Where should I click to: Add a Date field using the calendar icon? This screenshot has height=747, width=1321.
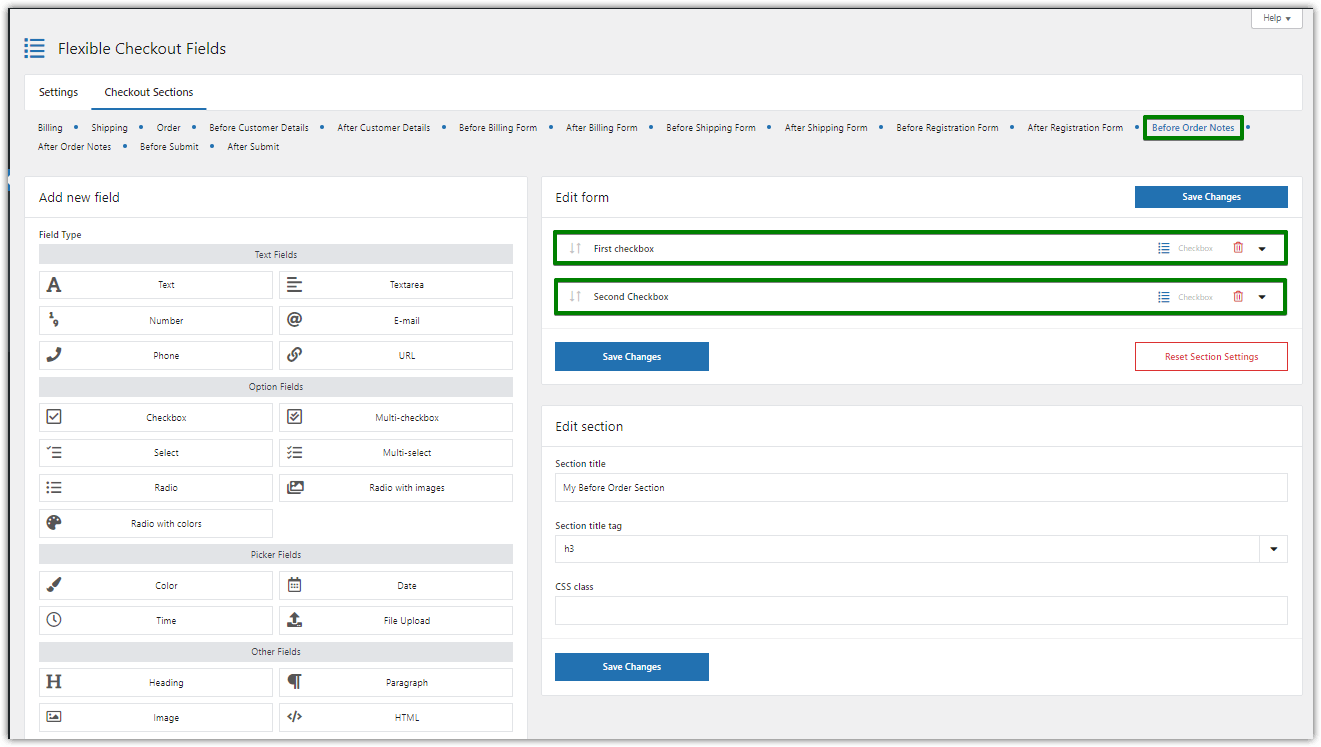click(295, 585)
